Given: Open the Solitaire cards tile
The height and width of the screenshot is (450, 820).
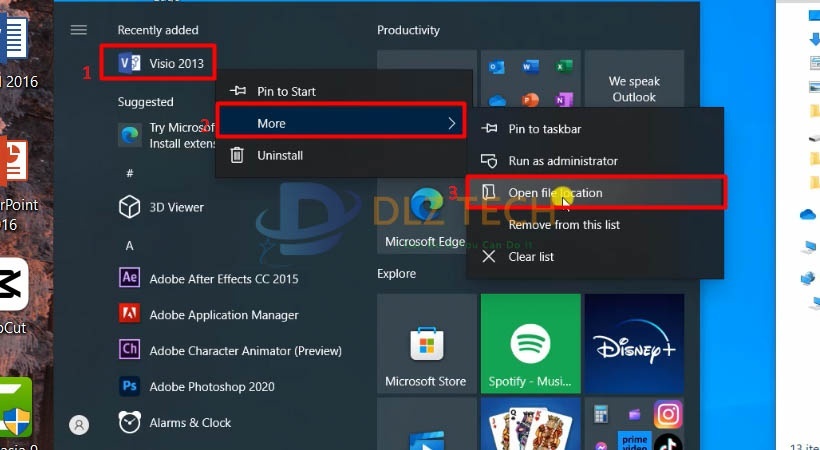Looking at the screenshot, I should 530,424.
